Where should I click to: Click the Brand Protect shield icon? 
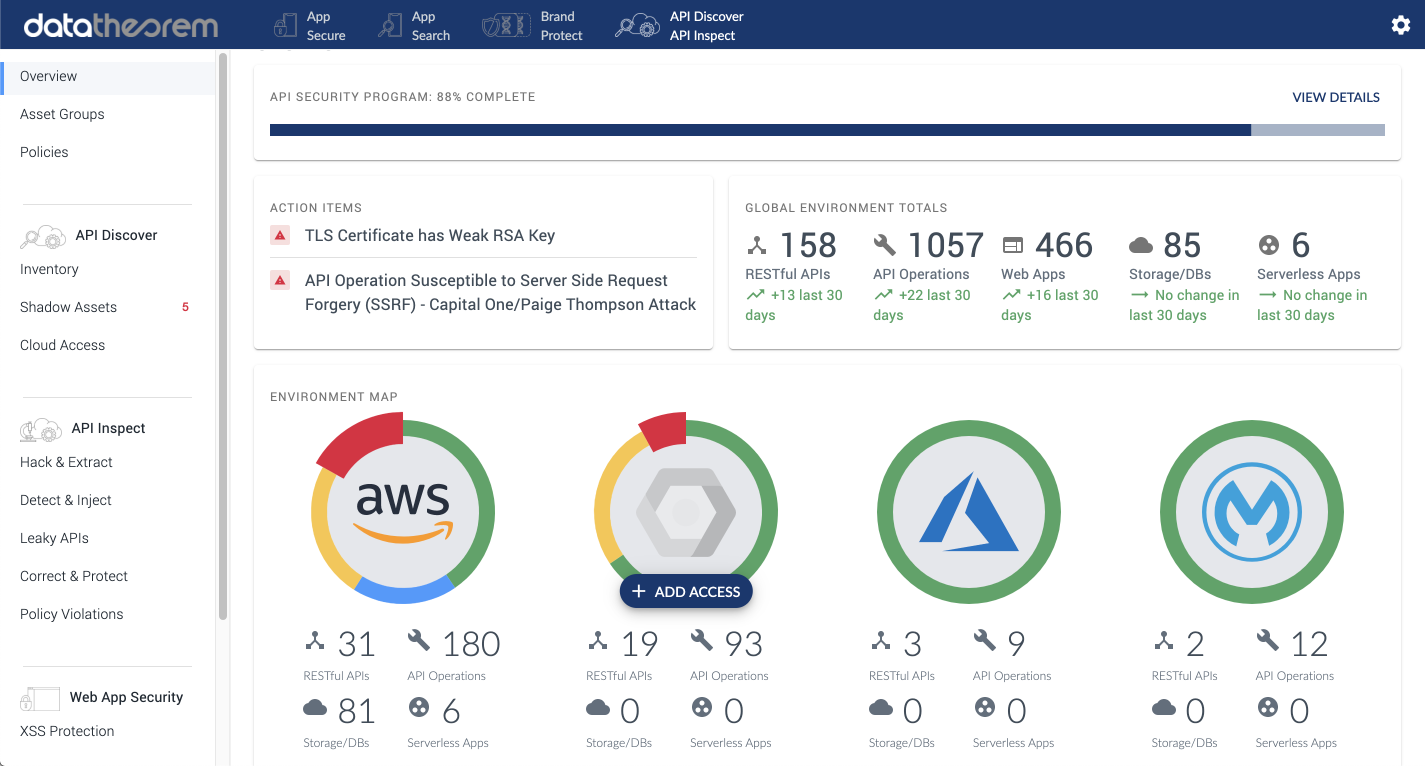(x=505, y=26)
